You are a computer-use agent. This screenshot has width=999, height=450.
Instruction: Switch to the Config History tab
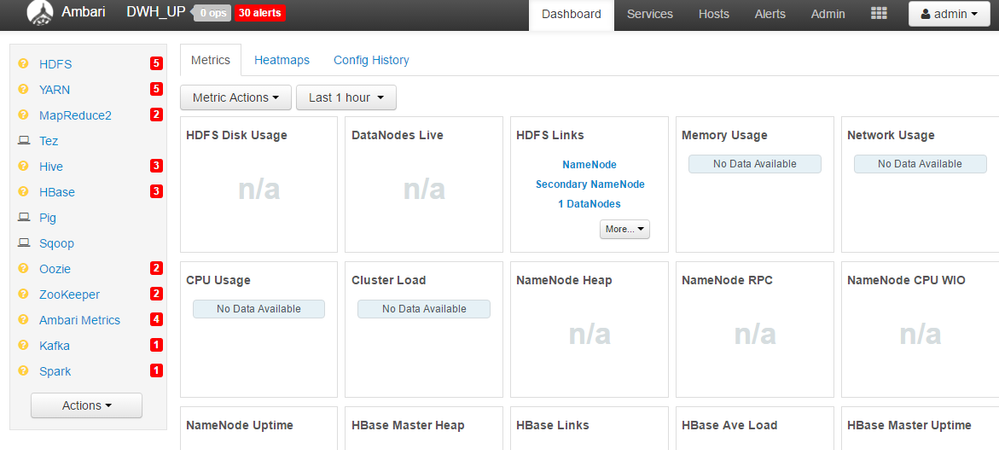tap(371, 60)
